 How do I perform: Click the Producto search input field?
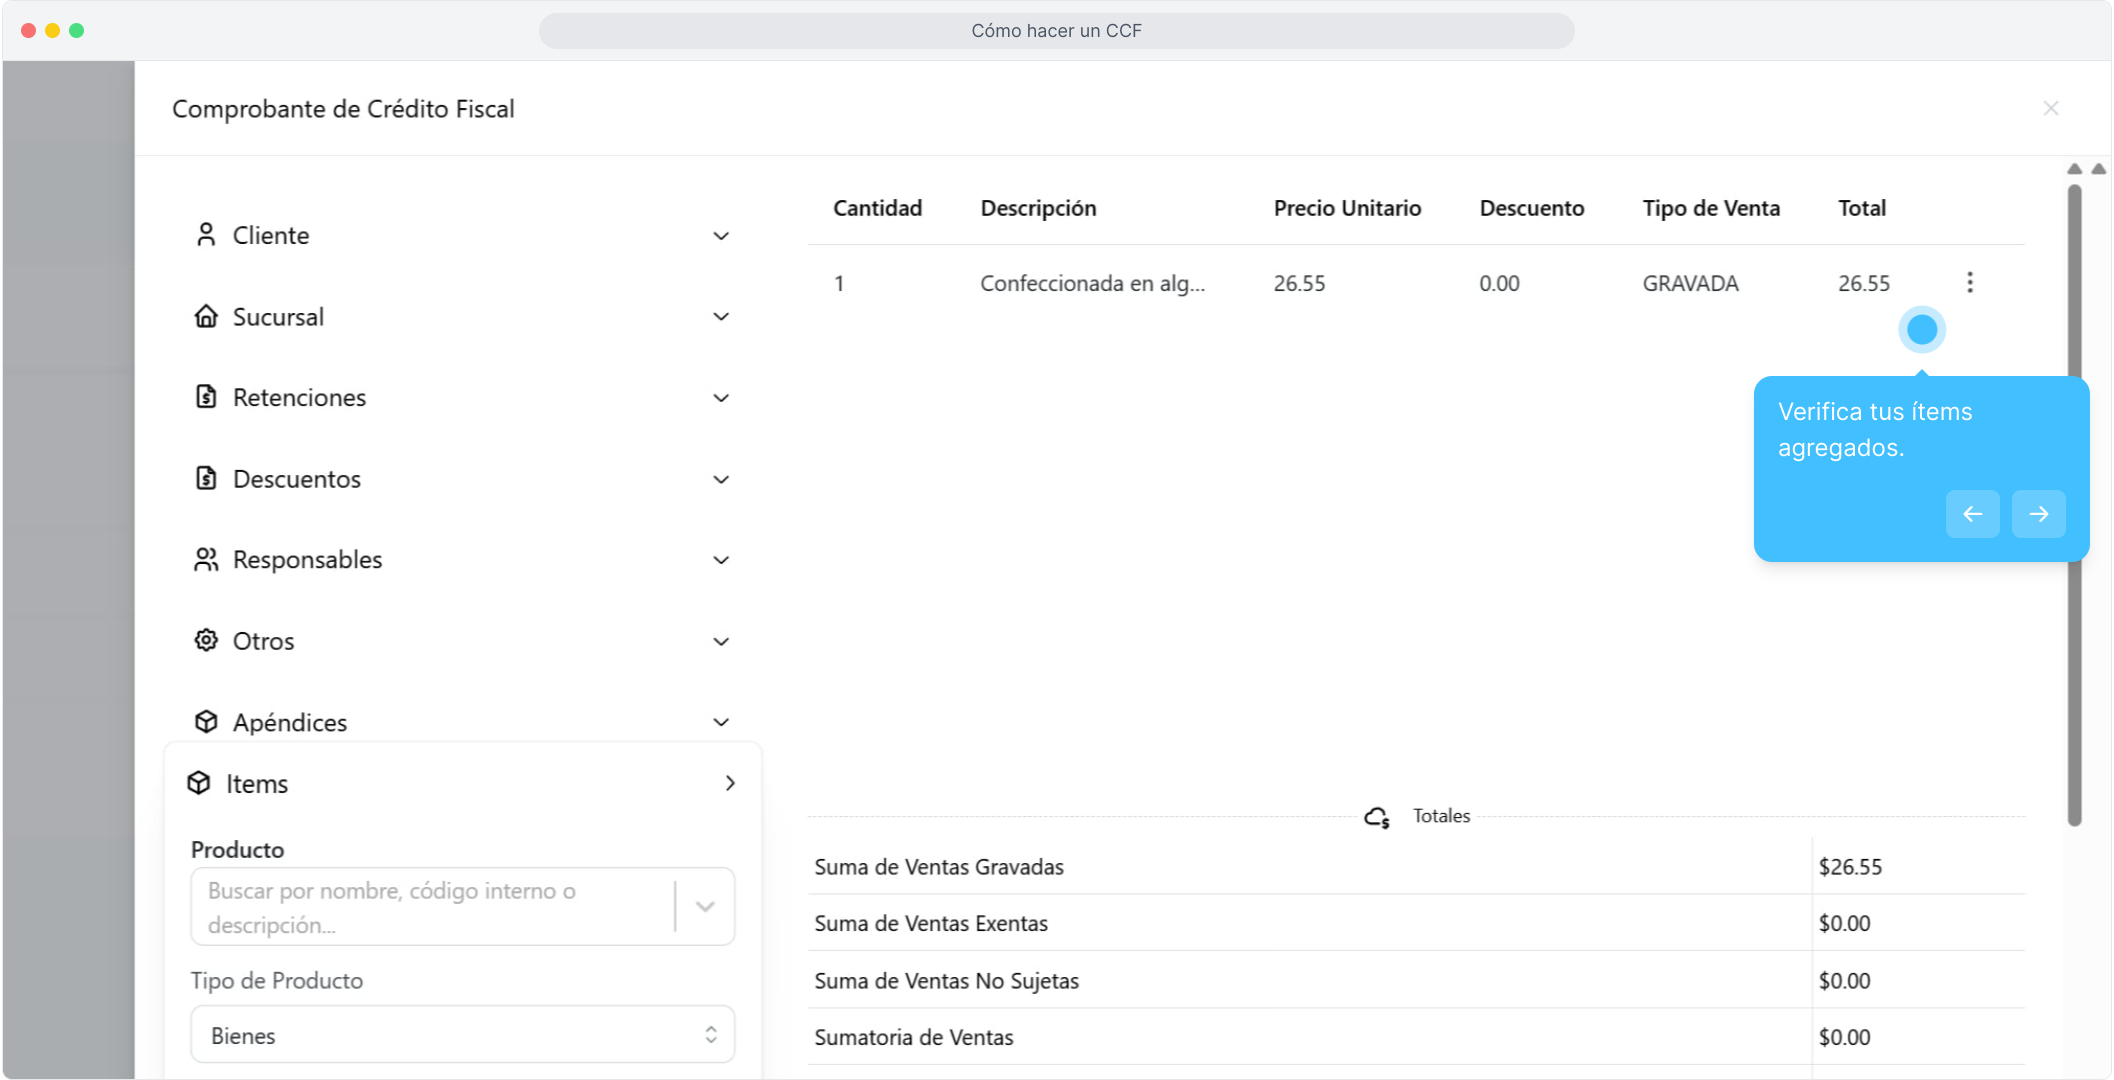[x=430, y=907]
